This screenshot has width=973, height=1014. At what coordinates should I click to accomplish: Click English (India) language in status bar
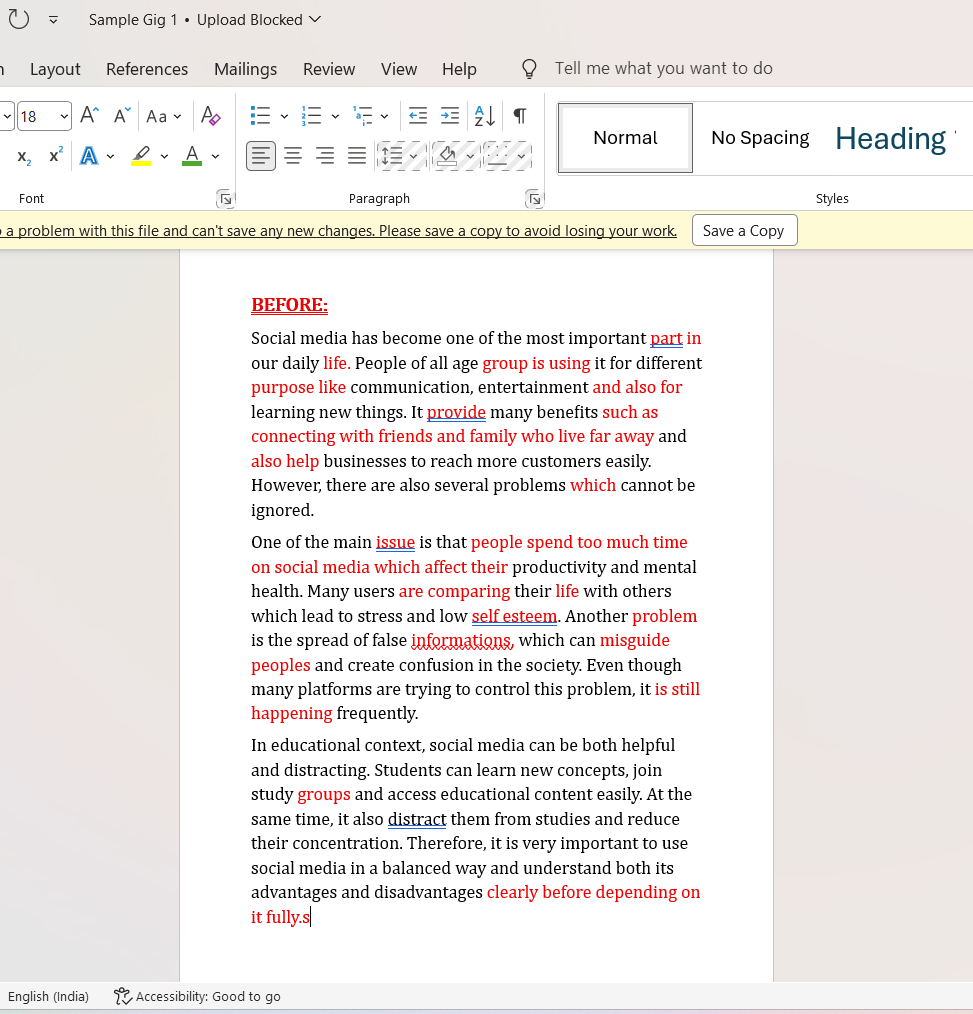48,997
